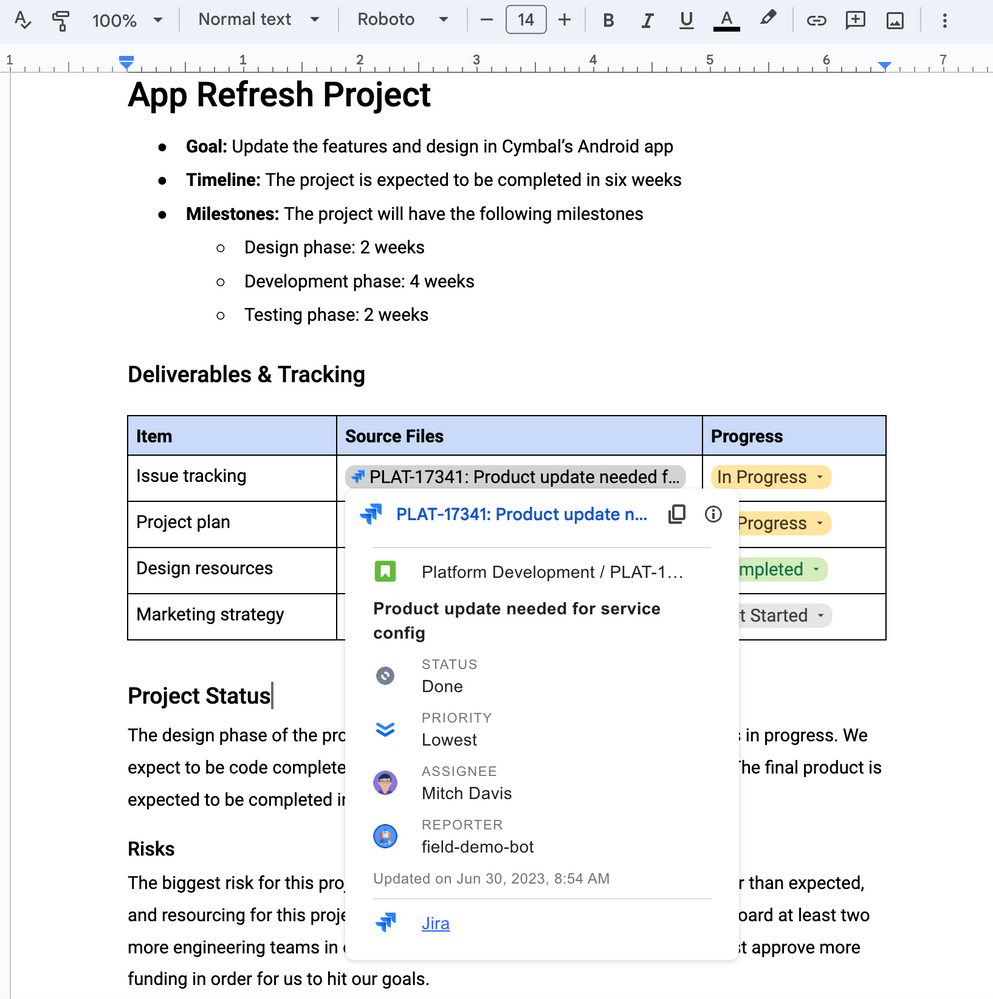
Task: Copy the Jira link with the copy icon
Action: 676,514
